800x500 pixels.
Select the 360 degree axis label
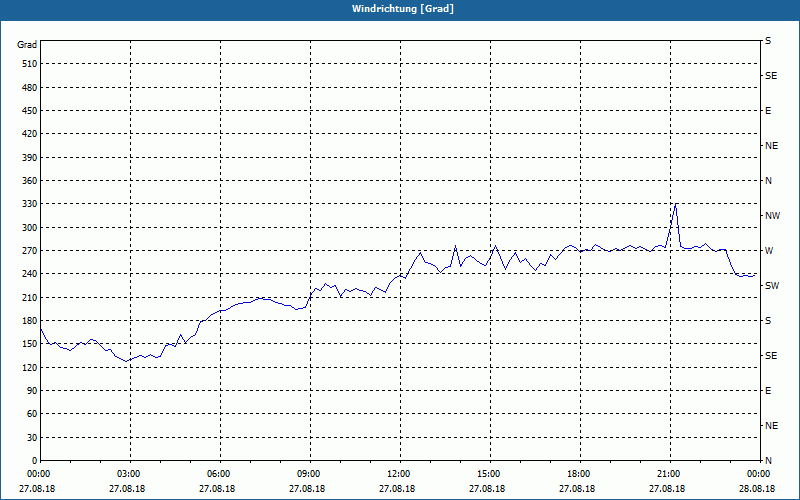(30, 181)
